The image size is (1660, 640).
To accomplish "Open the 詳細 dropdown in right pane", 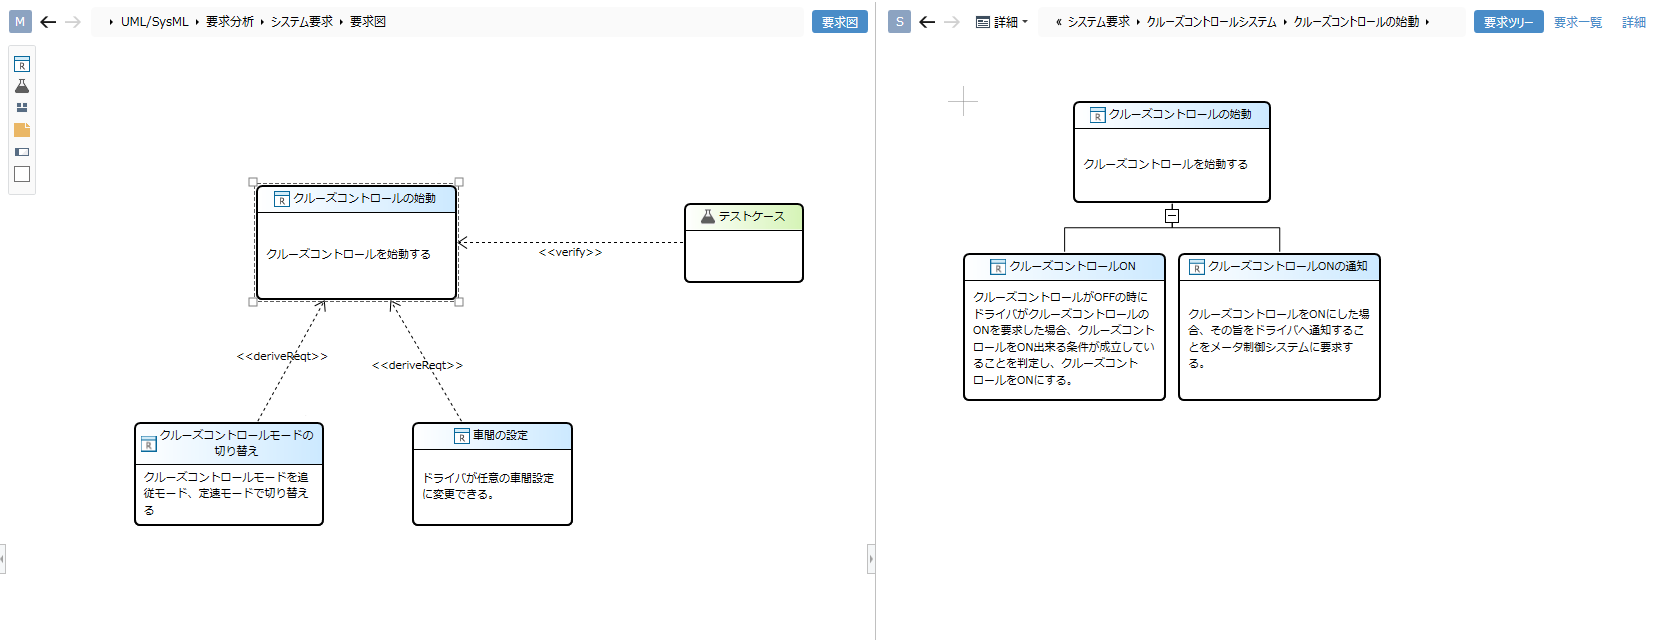I will [1002, 22].
